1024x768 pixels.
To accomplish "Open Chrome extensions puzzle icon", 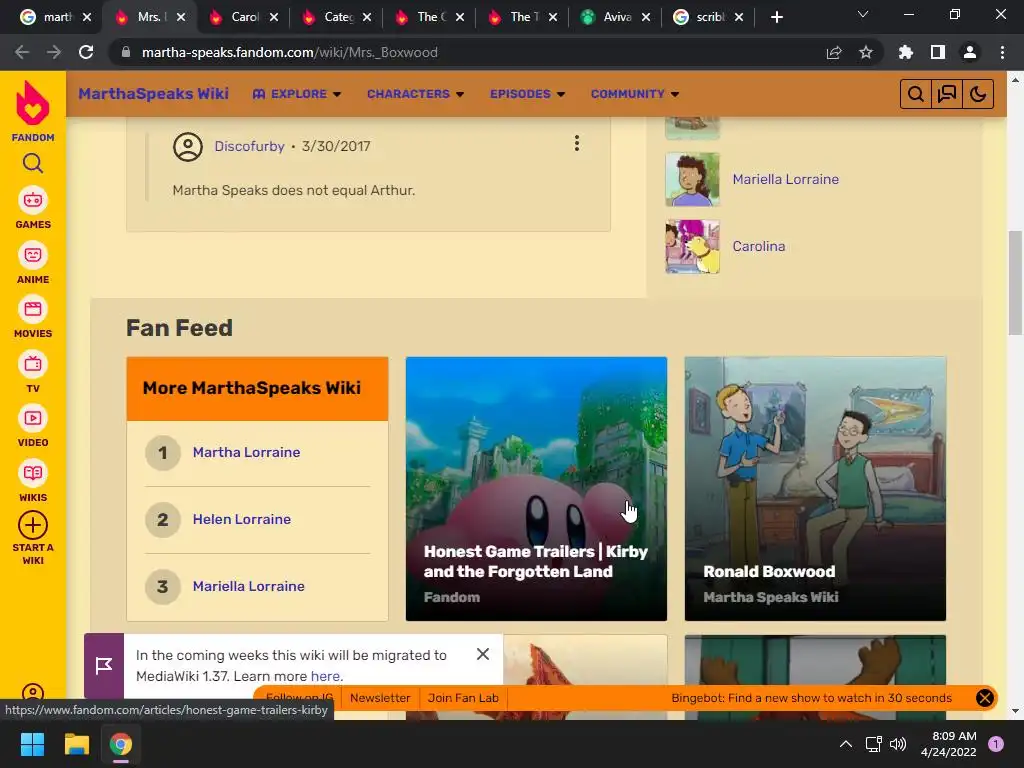I will coord(906,52).
